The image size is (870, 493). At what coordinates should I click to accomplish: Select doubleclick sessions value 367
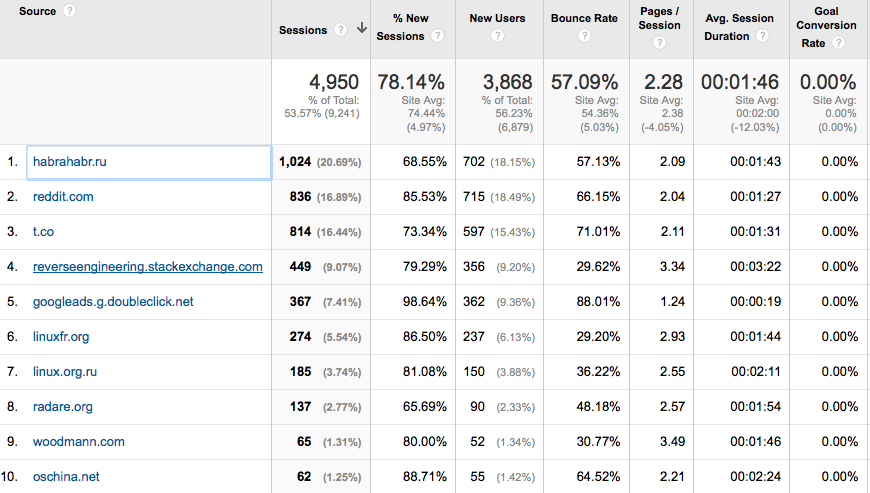point(300,301)
